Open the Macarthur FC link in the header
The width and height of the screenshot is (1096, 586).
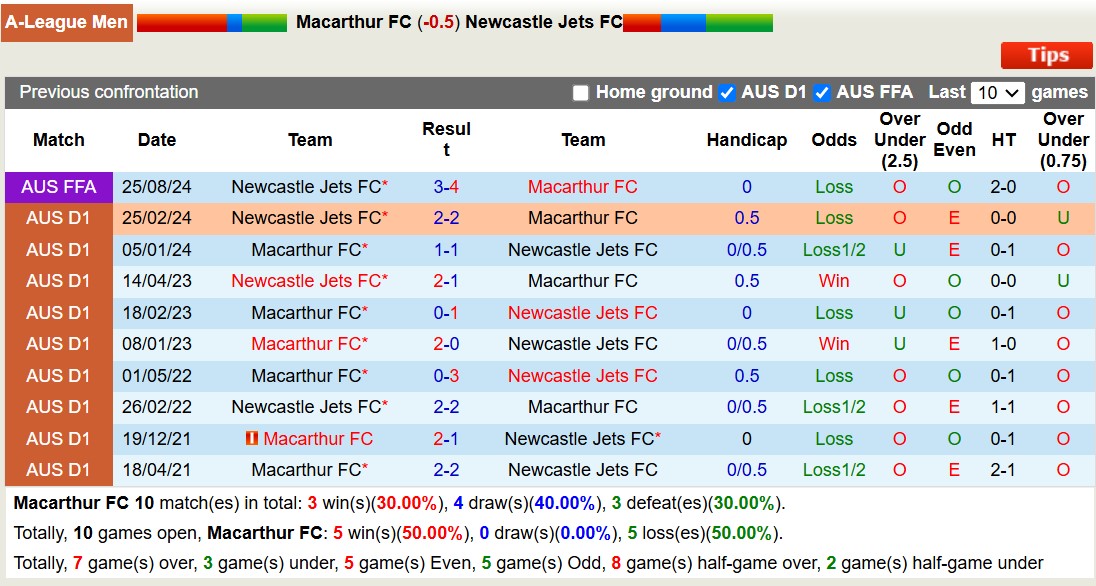[x=350, y=21]
